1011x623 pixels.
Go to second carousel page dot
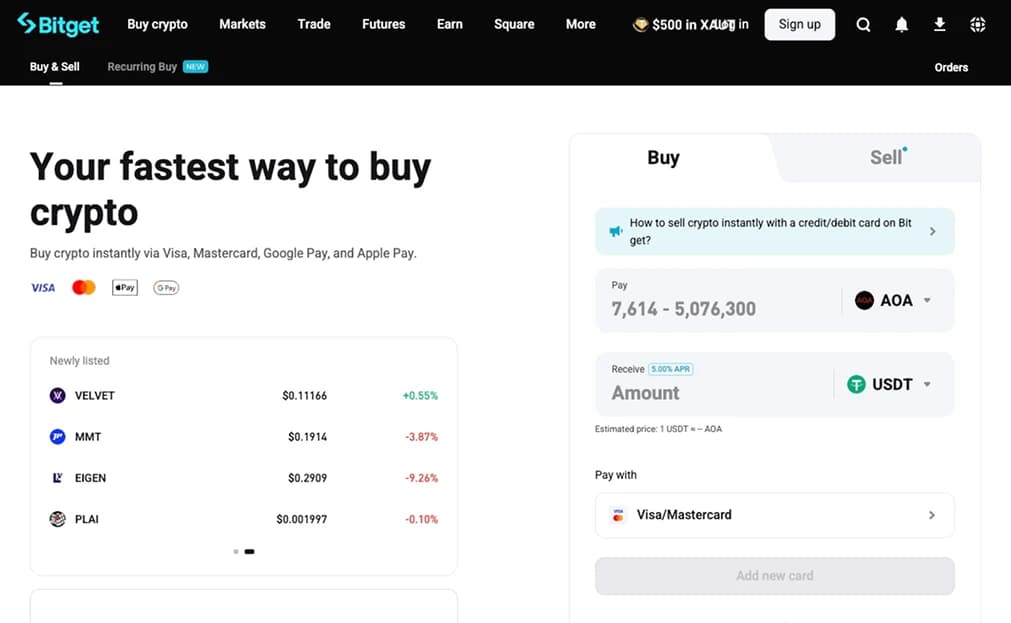click(250, 551)
